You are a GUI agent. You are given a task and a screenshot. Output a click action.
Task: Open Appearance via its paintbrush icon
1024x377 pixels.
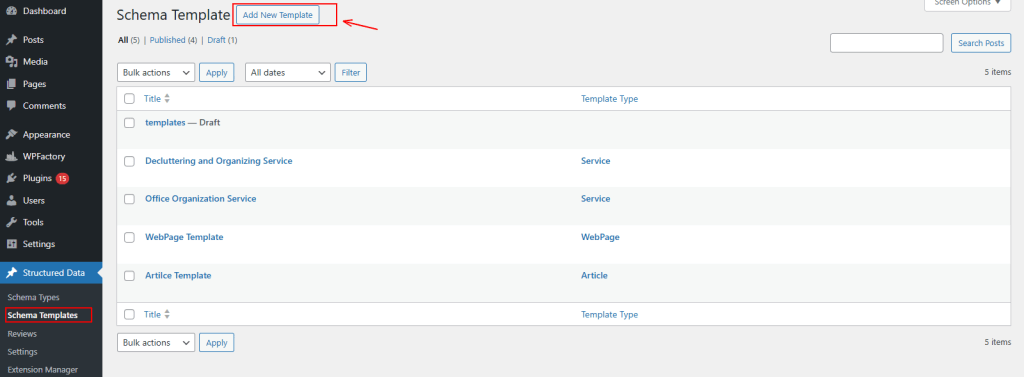coord(11,135)
